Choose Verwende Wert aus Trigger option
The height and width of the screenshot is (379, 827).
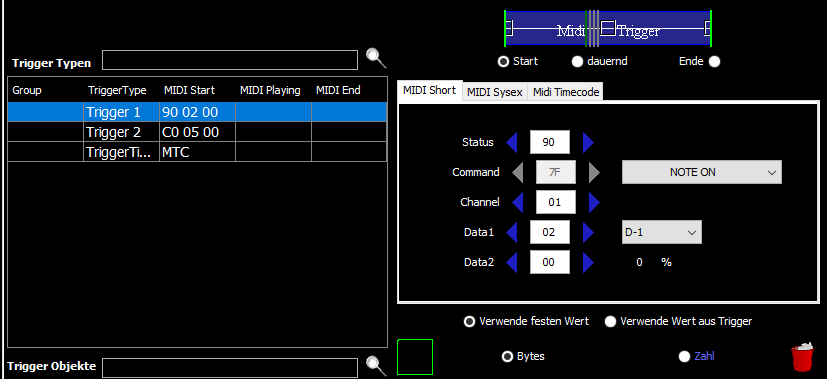pos(610,322)
